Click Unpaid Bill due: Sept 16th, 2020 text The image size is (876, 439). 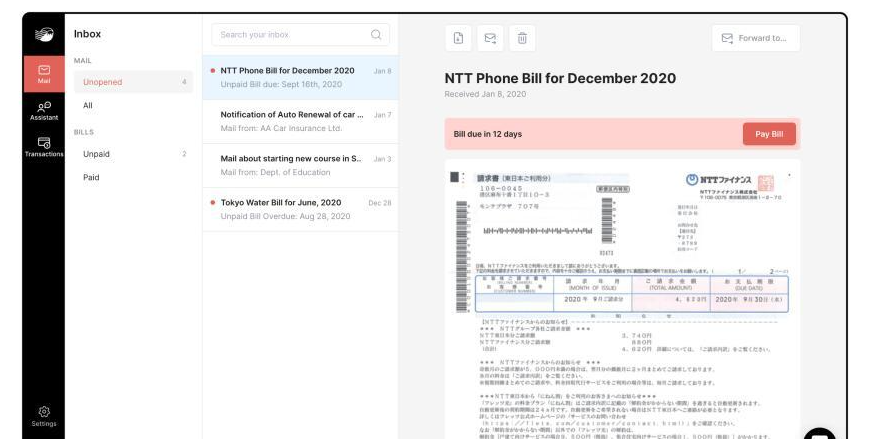coord(281,84)
